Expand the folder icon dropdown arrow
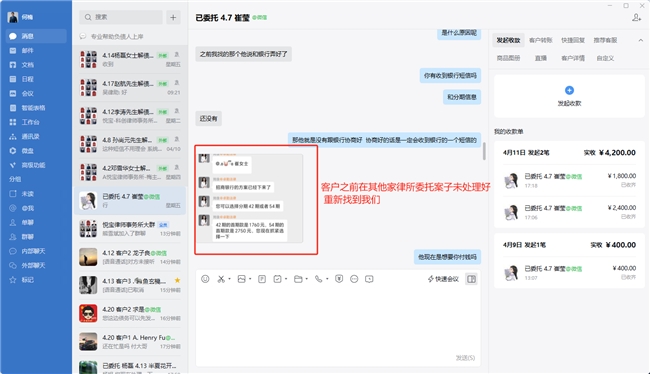 click(x=306, y=279)
